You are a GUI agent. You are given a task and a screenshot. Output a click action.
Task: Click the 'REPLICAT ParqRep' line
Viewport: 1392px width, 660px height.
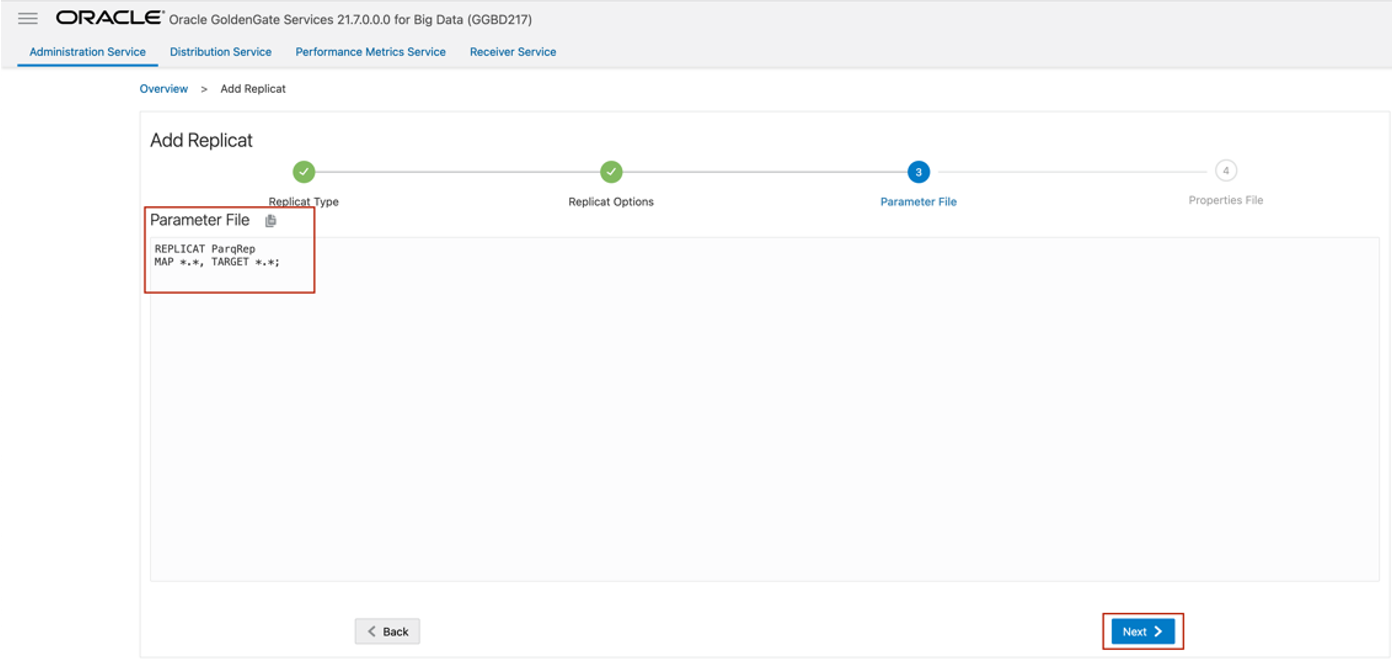tap(205, 249)
